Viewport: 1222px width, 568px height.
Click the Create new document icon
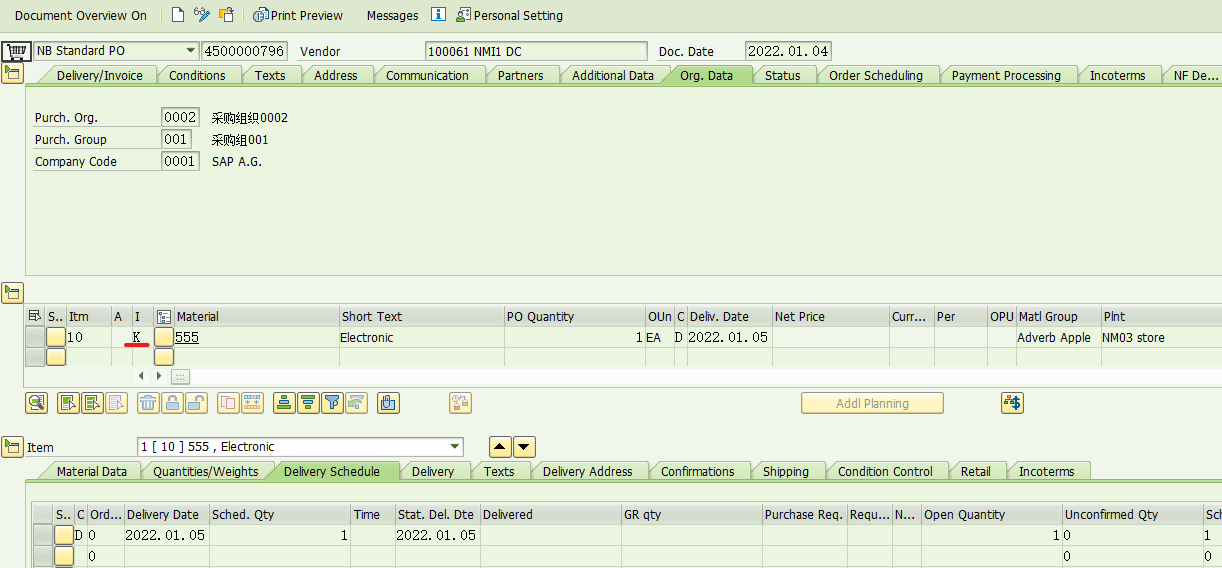tap(178, 15)
